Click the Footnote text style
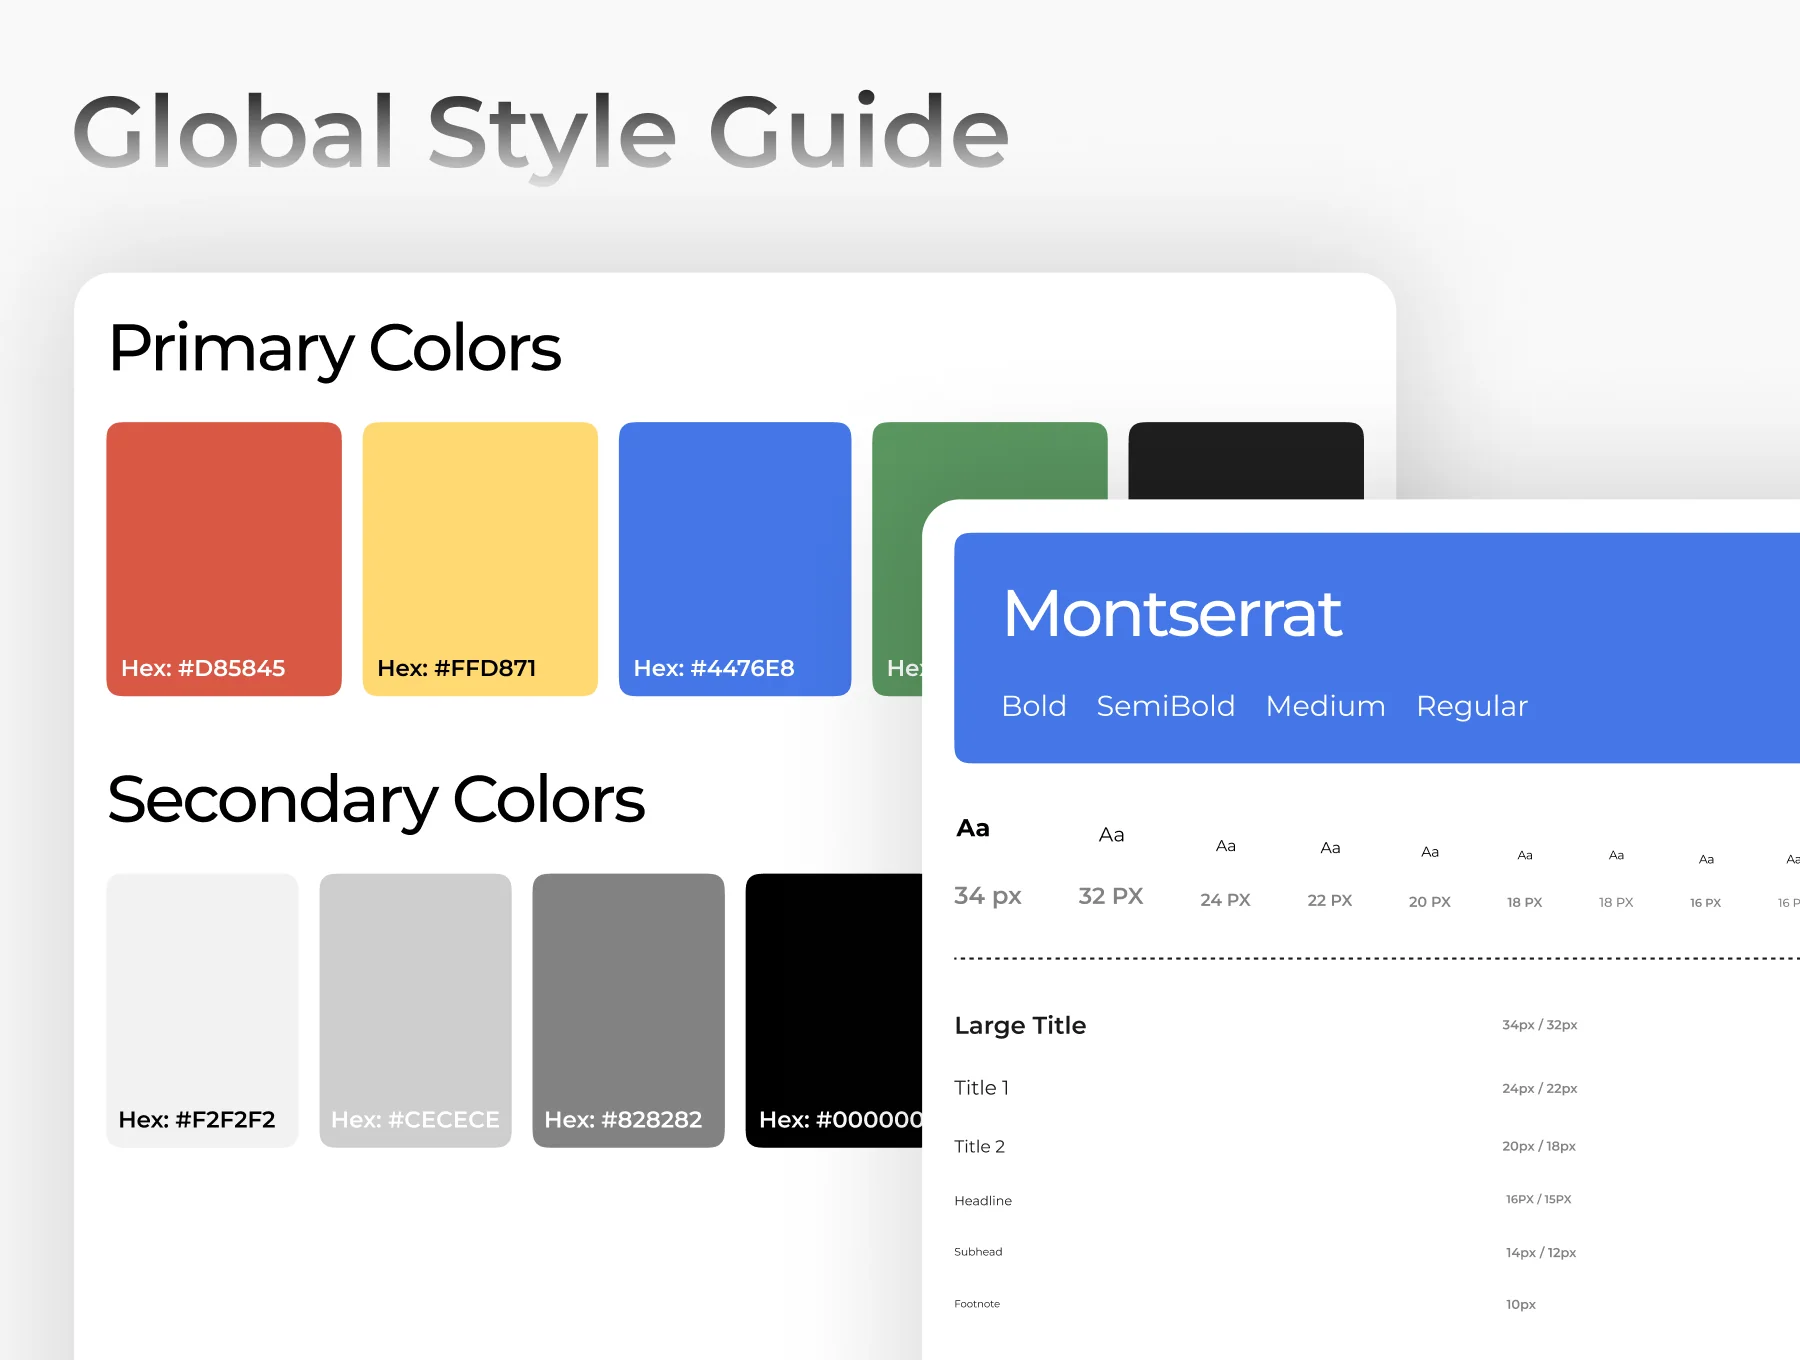Image resolution: width=1800 pixels, height=1360 pixels. (x=977, y=1303)
